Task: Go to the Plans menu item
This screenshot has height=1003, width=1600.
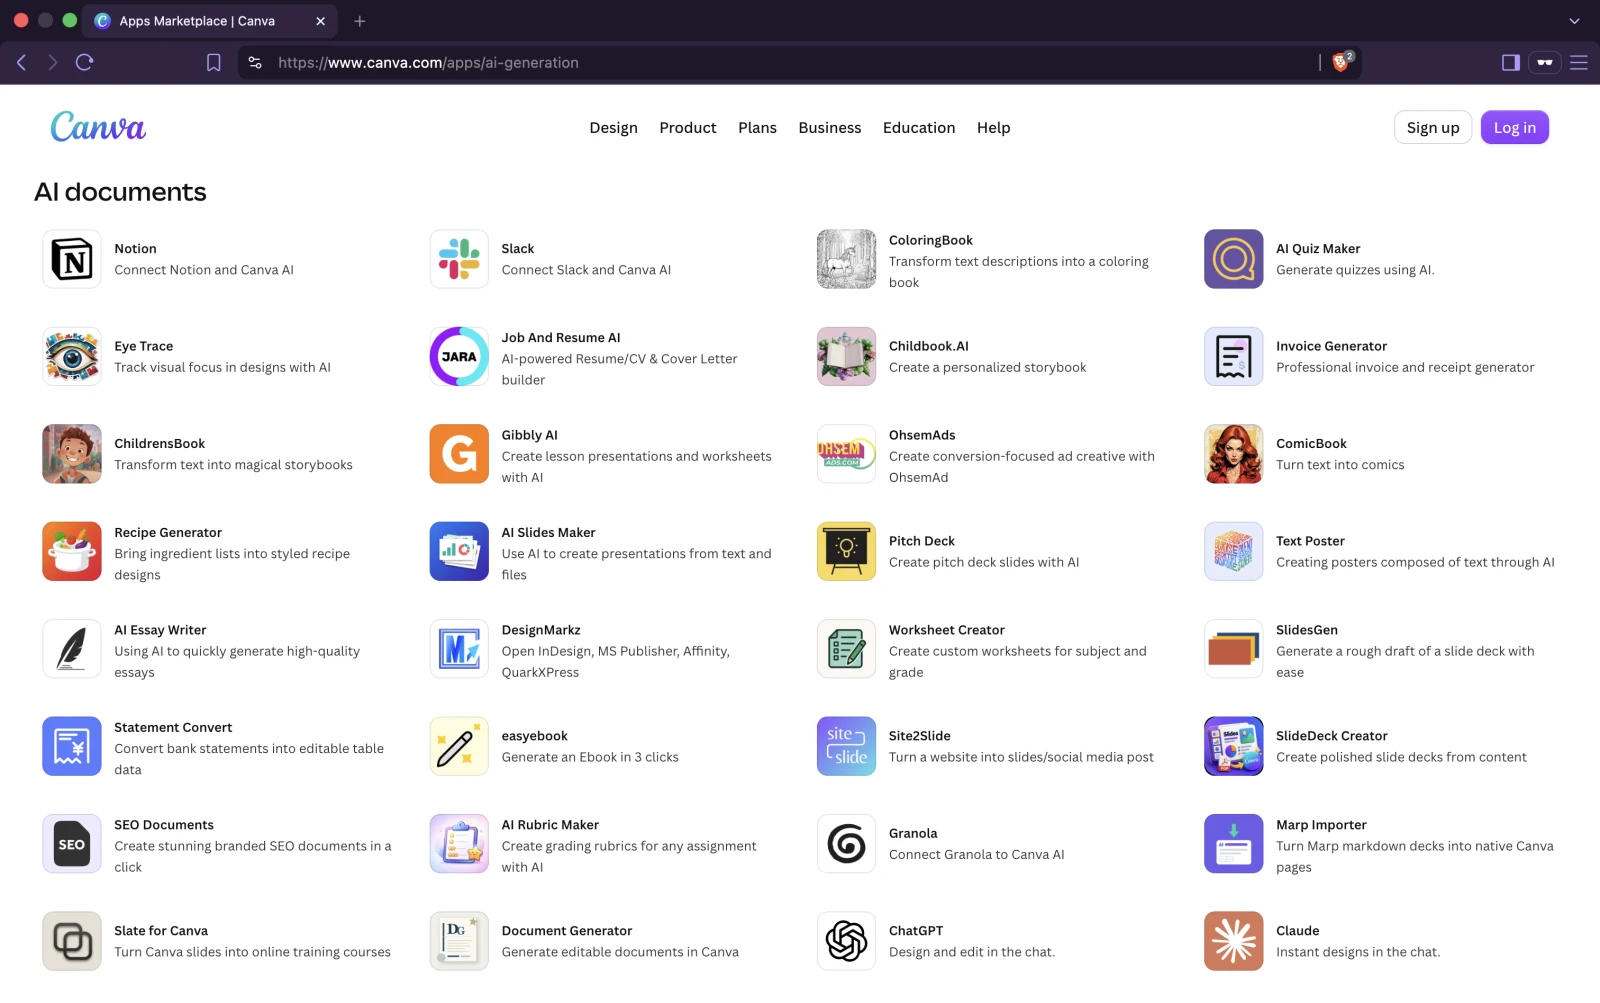Action: tap(757, 128)
